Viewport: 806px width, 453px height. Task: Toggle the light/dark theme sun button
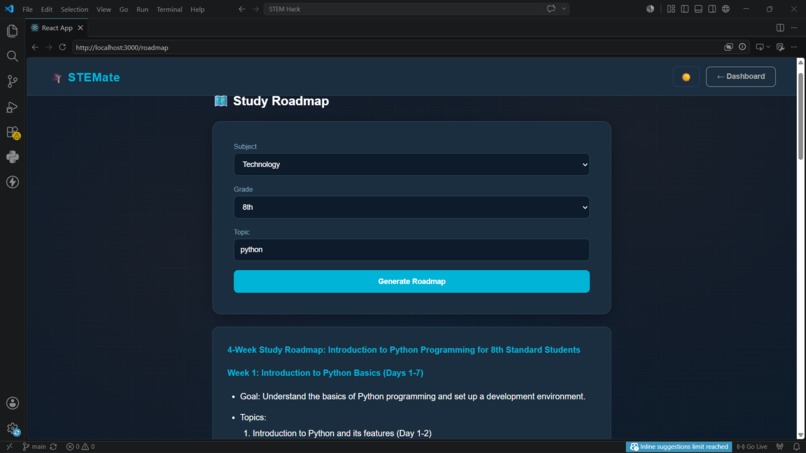point(686,77)
